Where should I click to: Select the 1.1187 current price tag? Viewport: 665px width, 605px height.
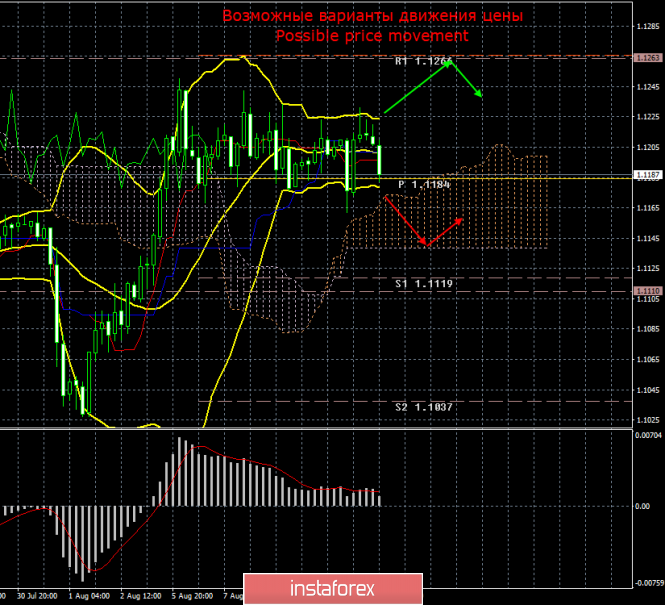pyautogui.click(x=647, y=175)
